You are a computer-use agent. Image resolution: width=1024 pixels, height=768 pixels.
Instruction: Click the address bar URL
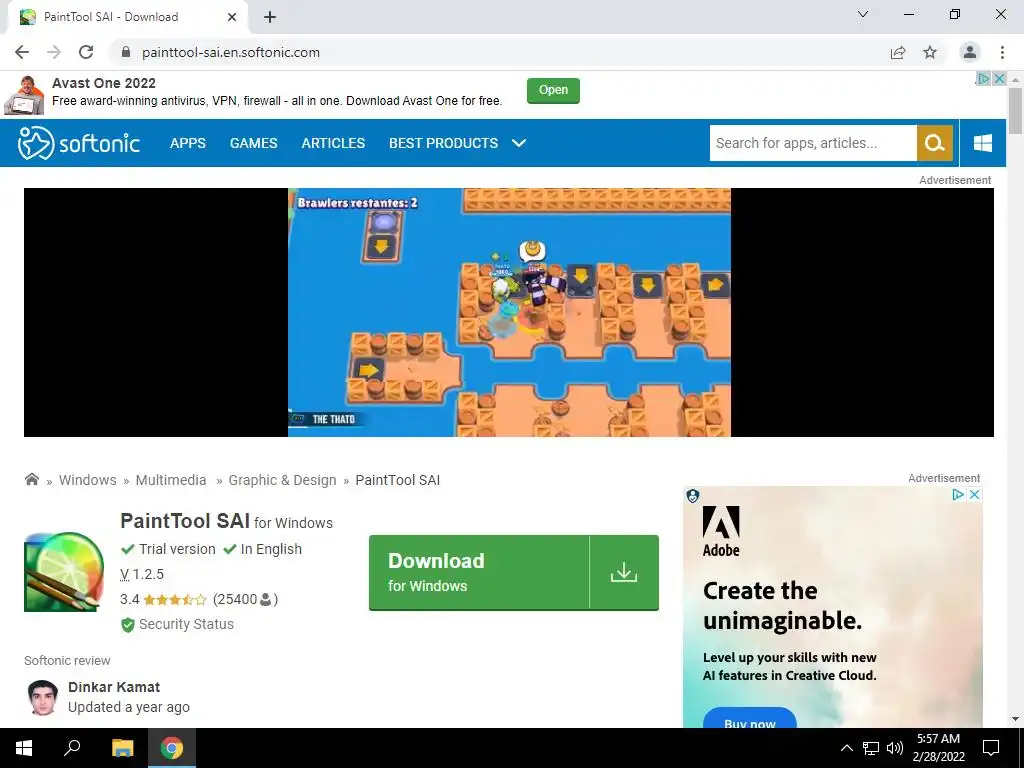pos(231,52)
